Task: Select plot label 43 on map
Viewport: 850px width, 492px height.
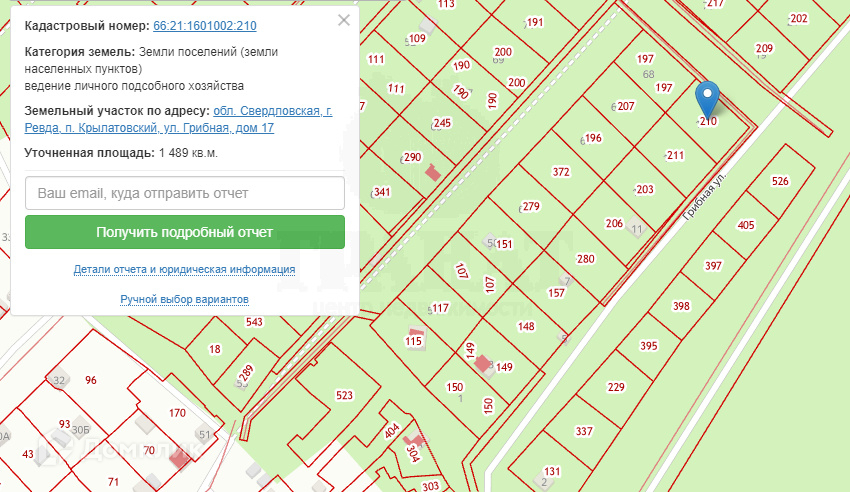Action: click(x=28, y=454)
